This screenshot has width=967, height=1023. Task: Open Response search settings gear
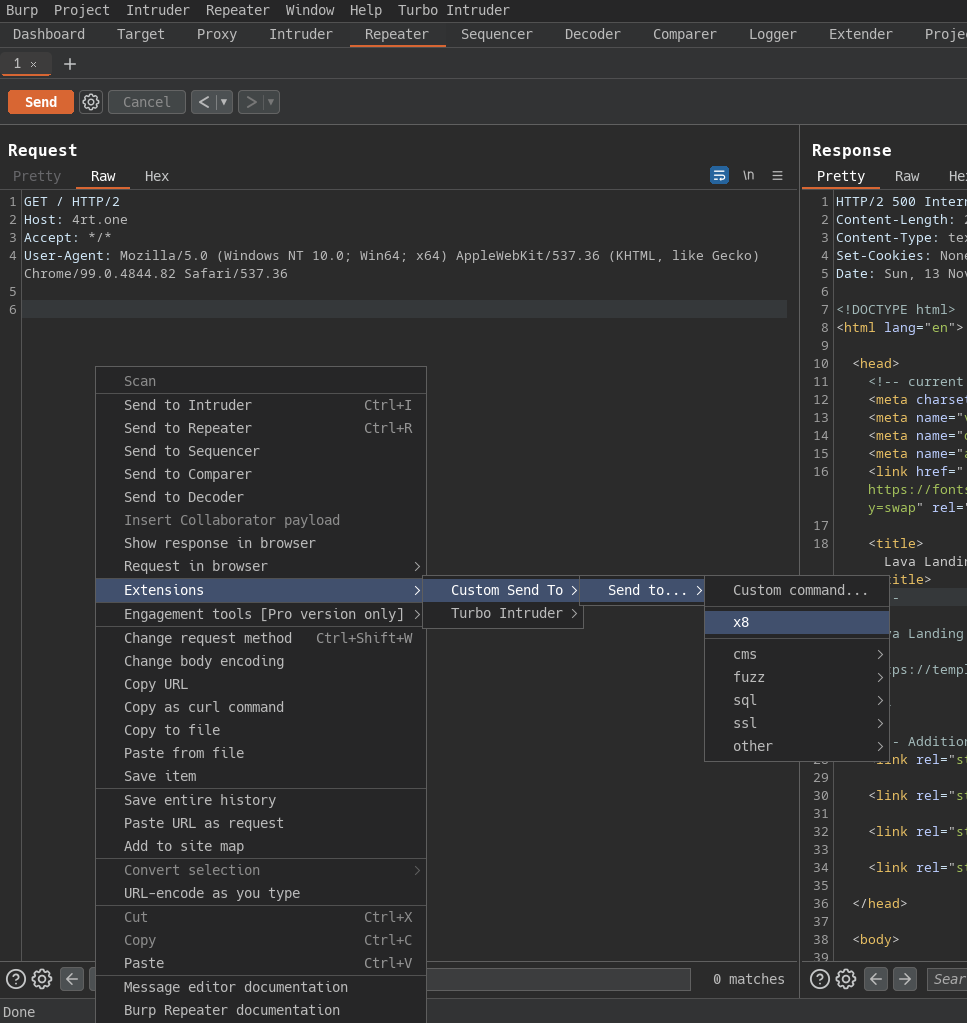(x=846, y=979)
